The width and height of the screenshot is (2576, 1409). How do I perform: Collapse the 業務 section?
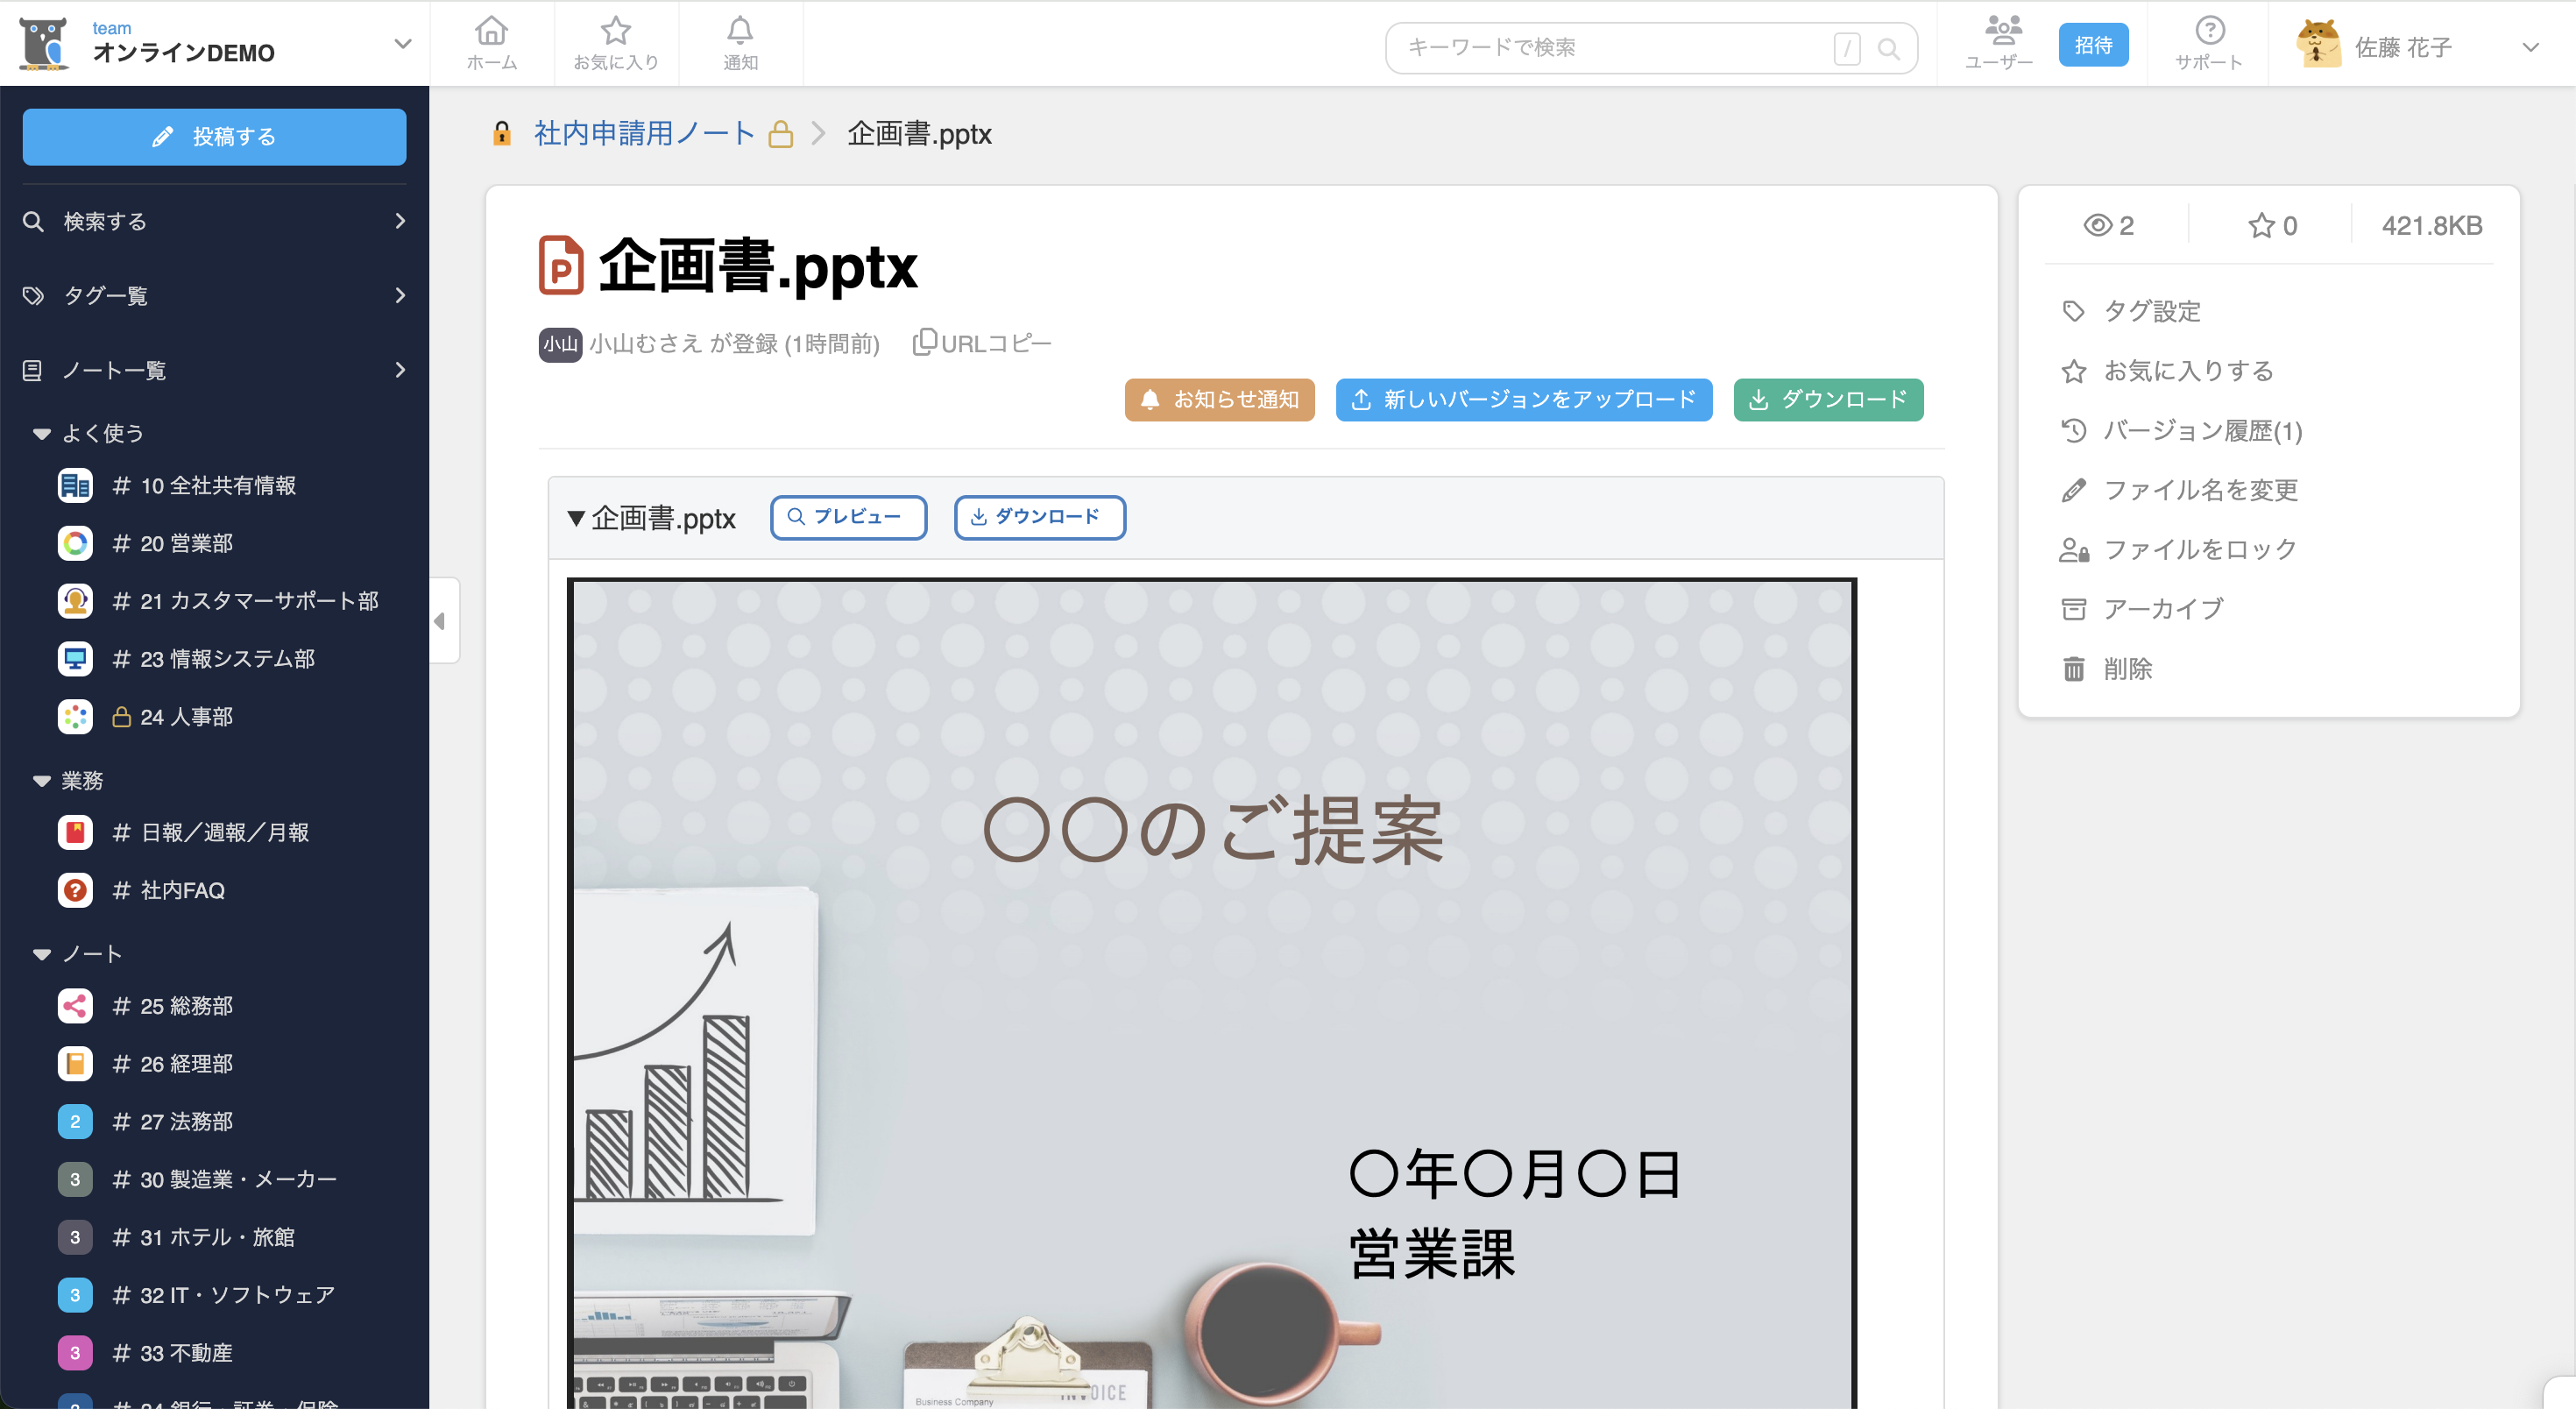point(41,781)
